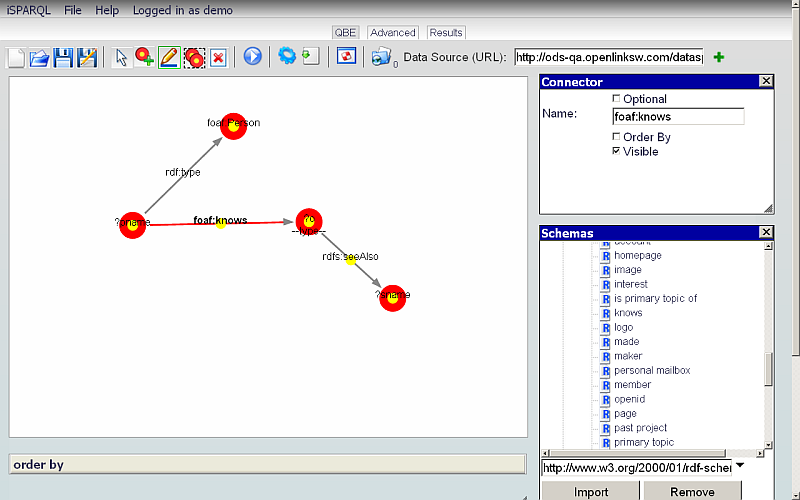
Task: Click the Schemas scroll up arrow
Action: [x=768, y=246]
